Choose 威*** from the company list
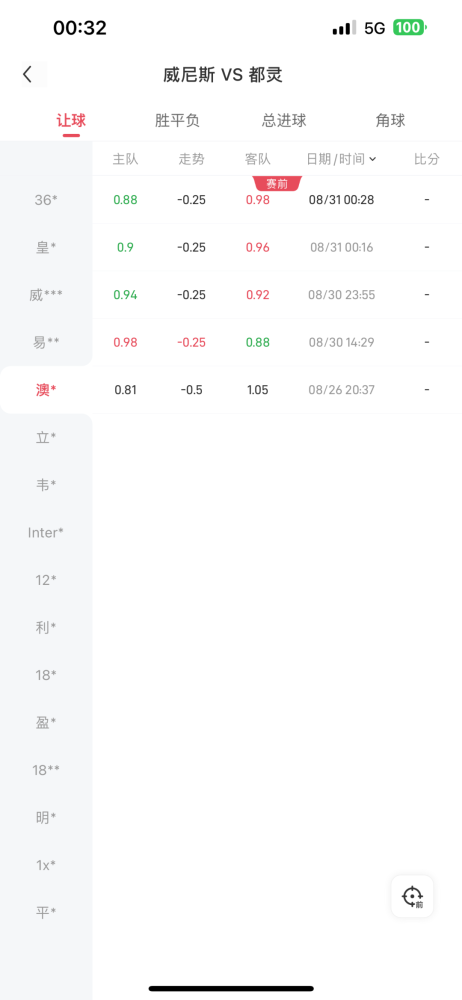Screen dimensions: 462x1000 click(x=46, y=295)
